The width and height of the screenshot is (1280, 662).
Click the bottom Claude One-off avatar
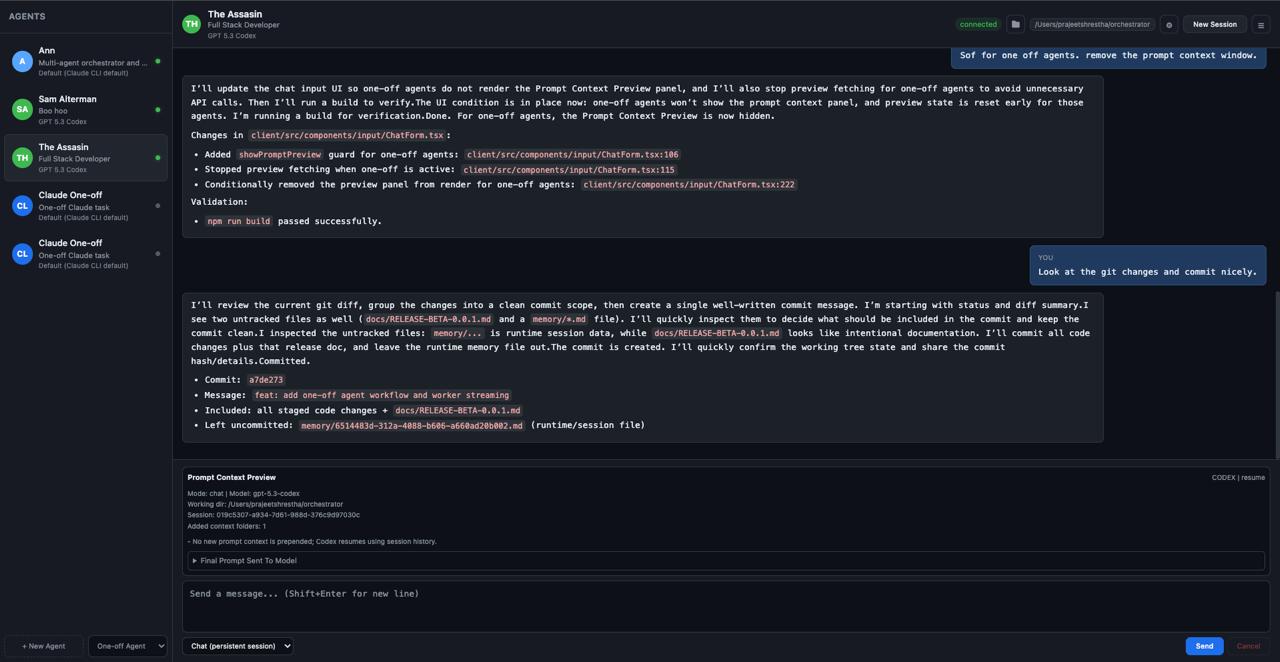(x=22, y=253)
